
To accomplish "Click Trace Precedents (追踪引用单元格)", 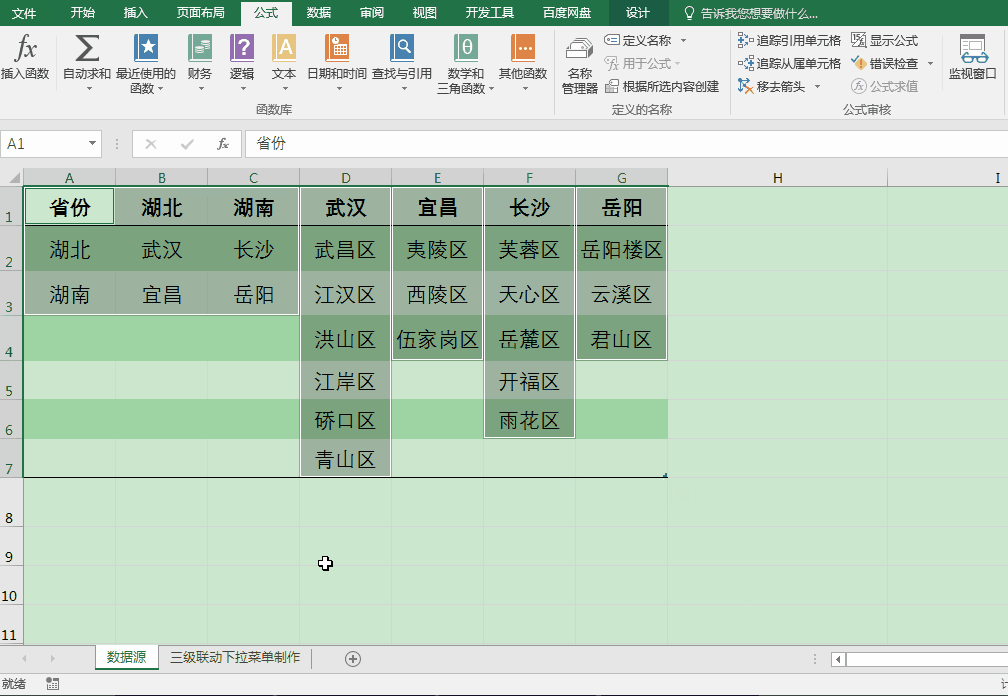I will pos(789,40).
